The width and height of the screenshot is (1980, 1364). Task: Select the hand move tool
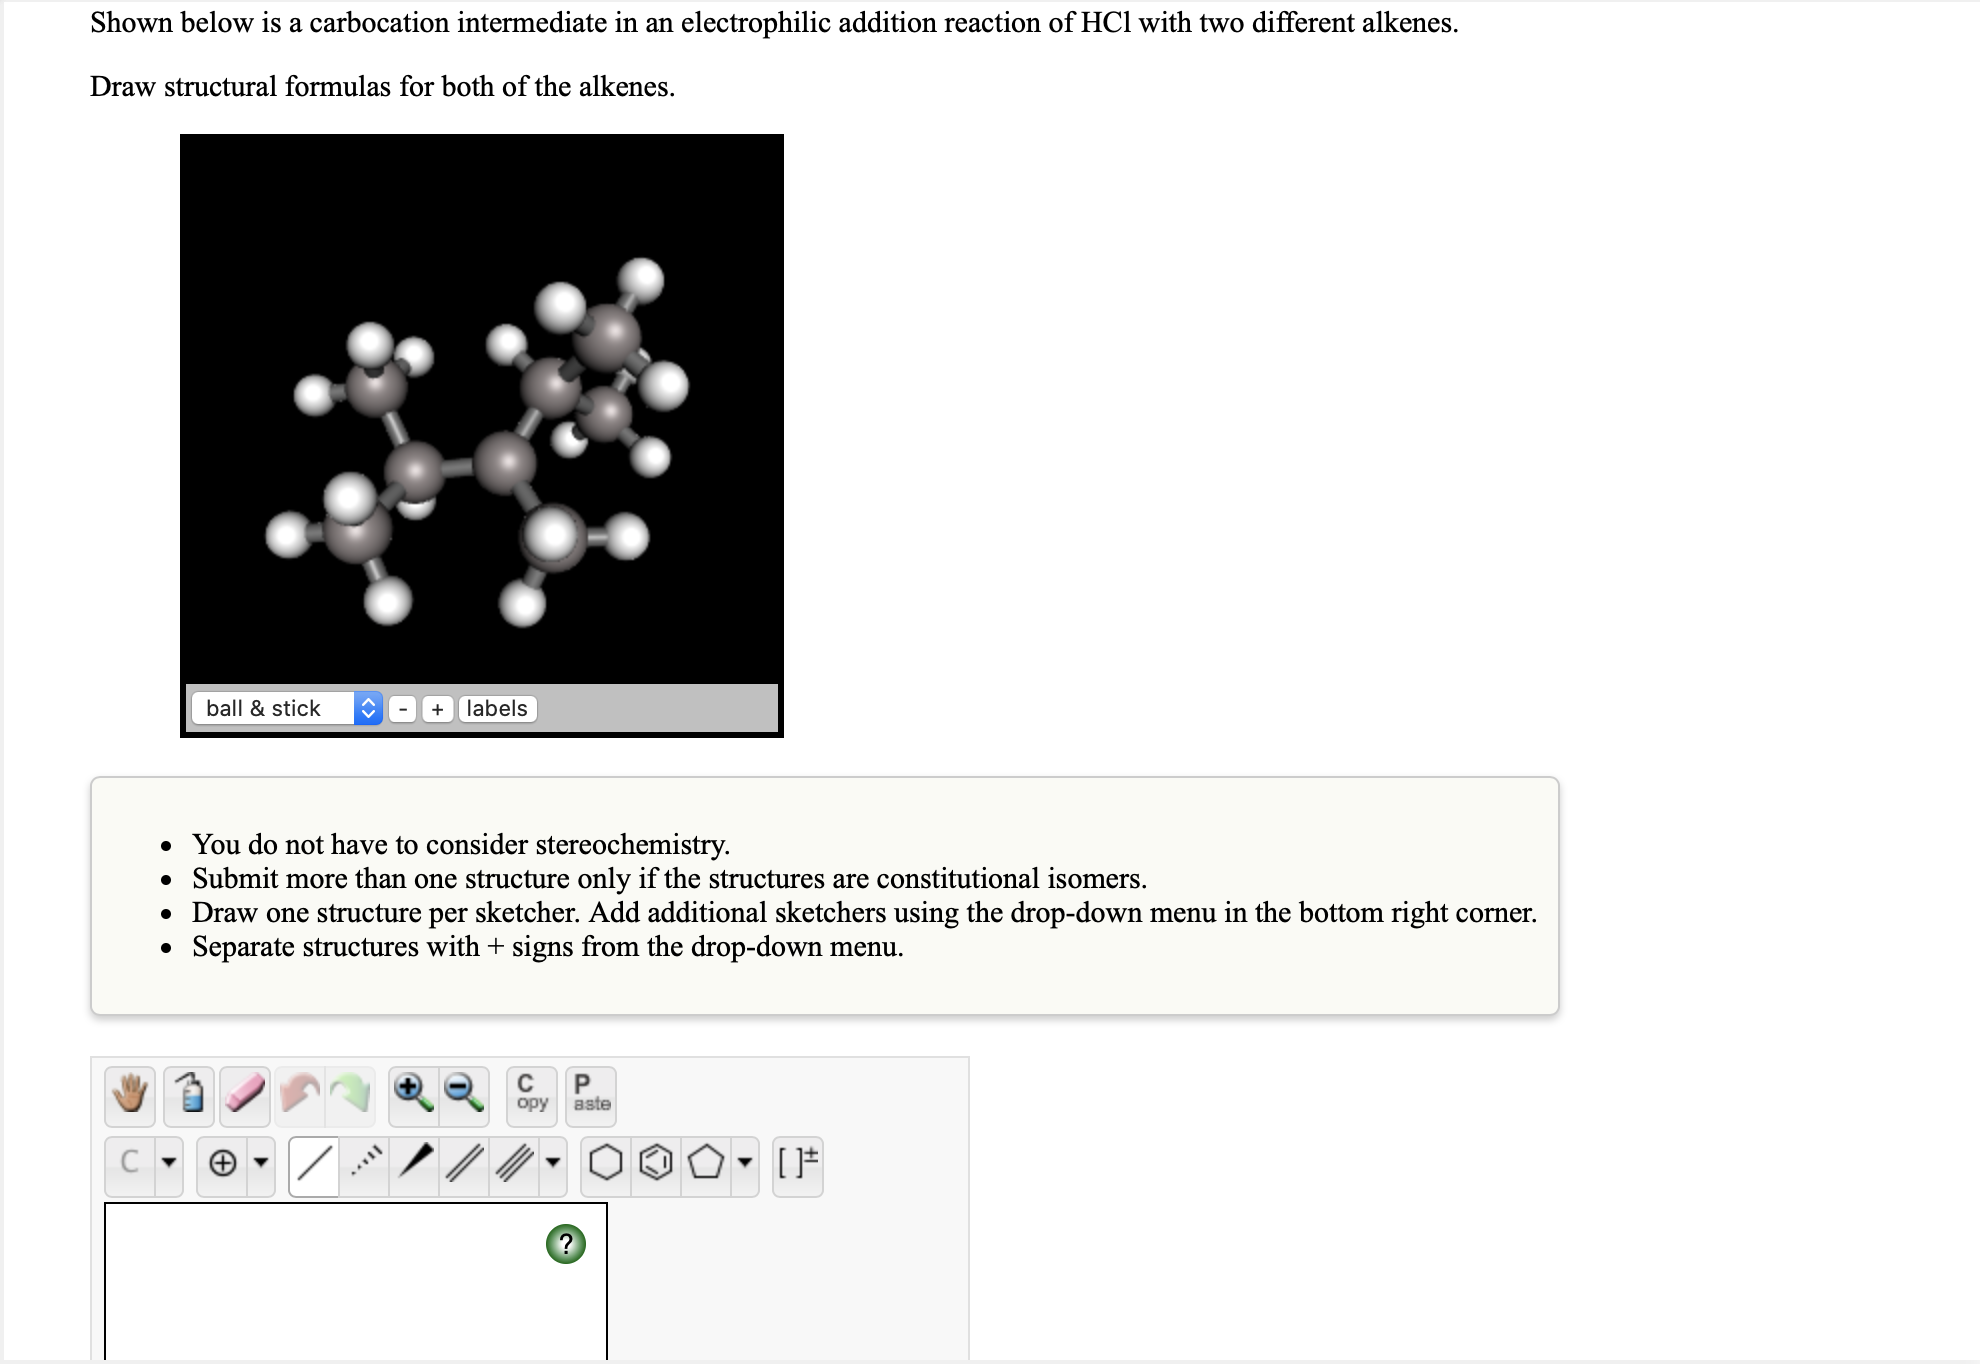pos(129,1095)
